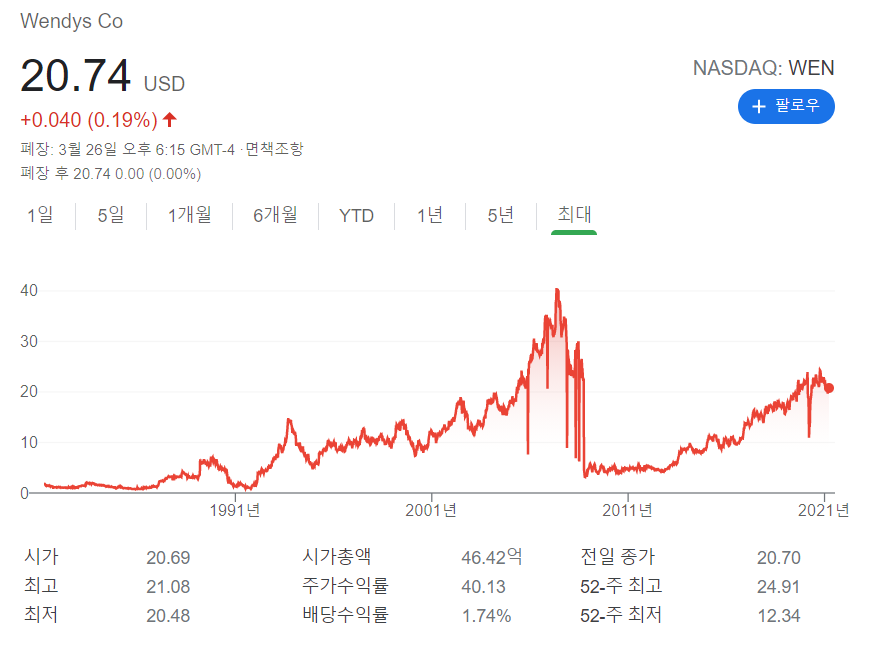Click the y-axis 40 label
Image resolution: width=883 pixels, height=649 pixels.
(x=29, y=291)
